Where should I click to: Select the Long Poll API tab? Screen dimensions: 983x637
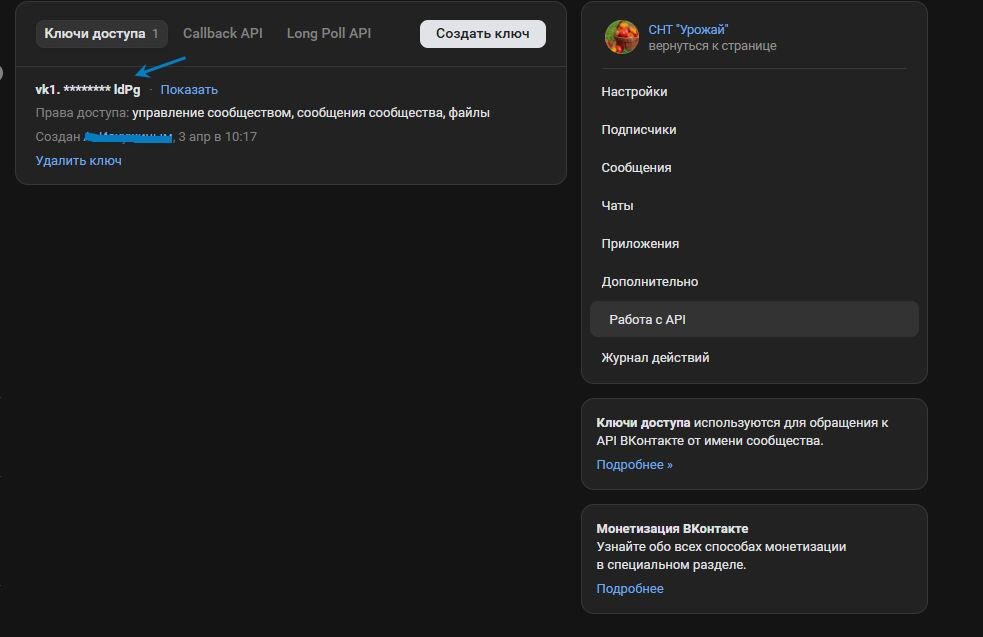328,33
